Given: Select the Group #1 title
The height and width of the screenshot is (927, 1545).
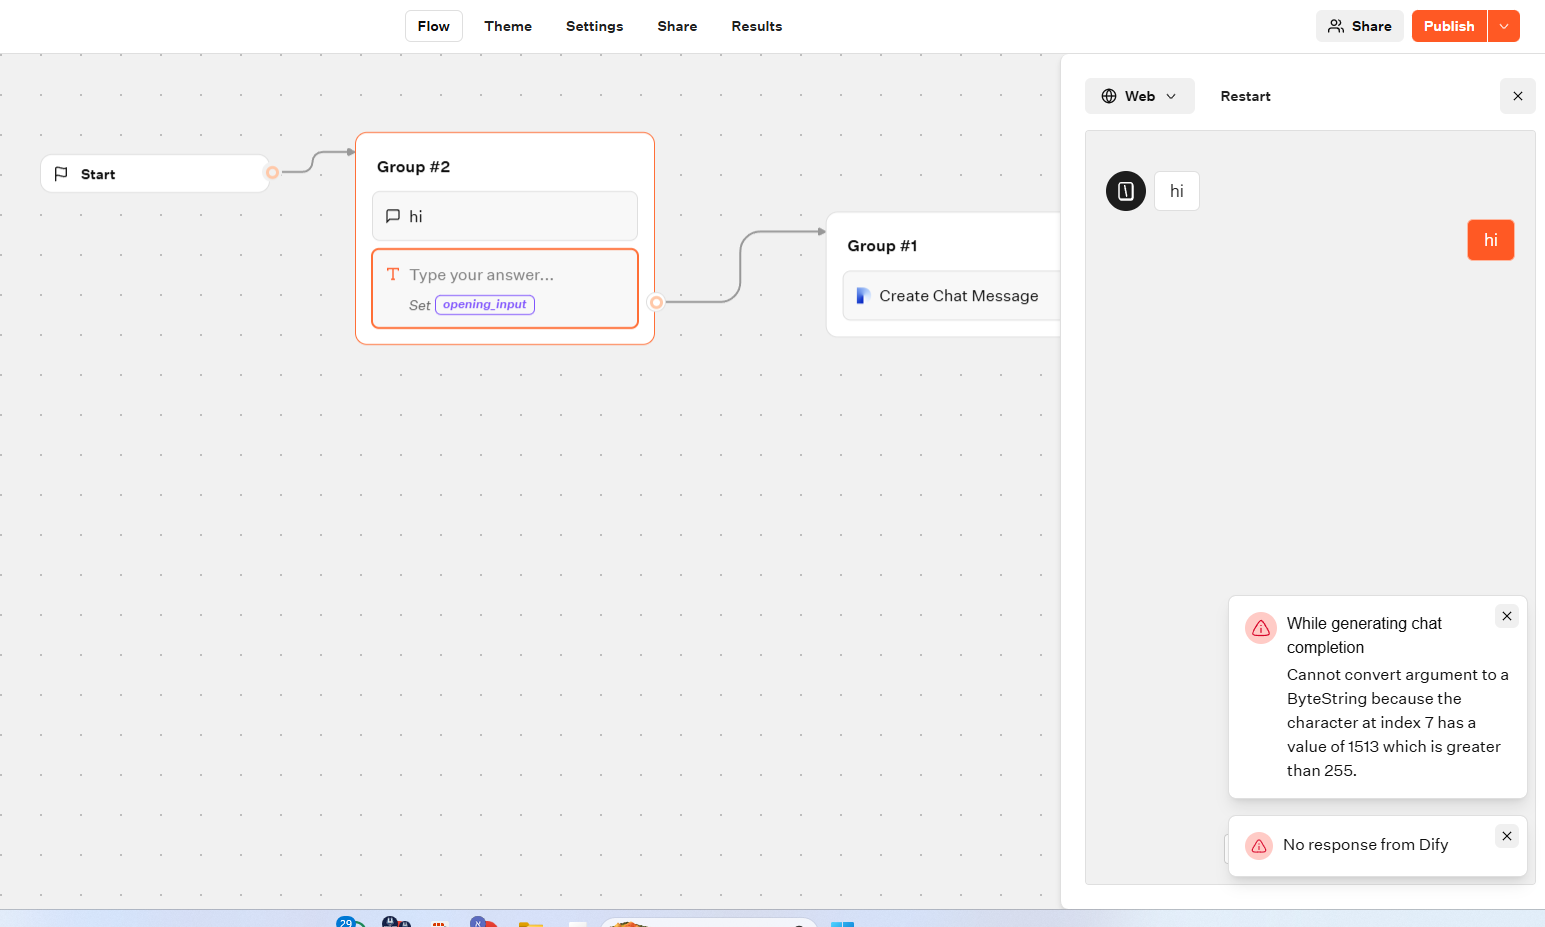Looking at the screenshot, I should pyautogui.click(x=882, y=246).
